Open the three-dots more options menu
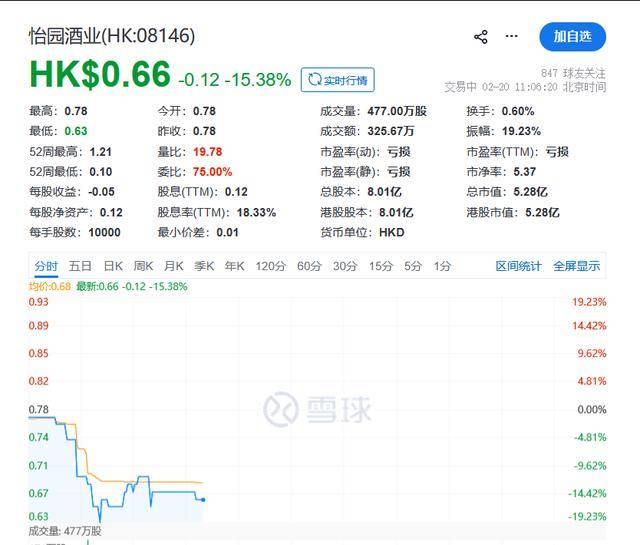 pos(512,37)
